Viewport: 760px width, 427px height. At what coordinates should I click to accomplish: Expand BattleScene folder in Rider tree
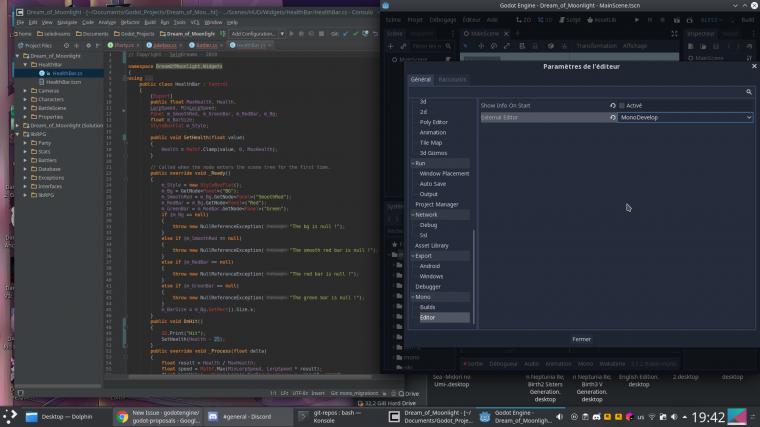pos(26,109)
